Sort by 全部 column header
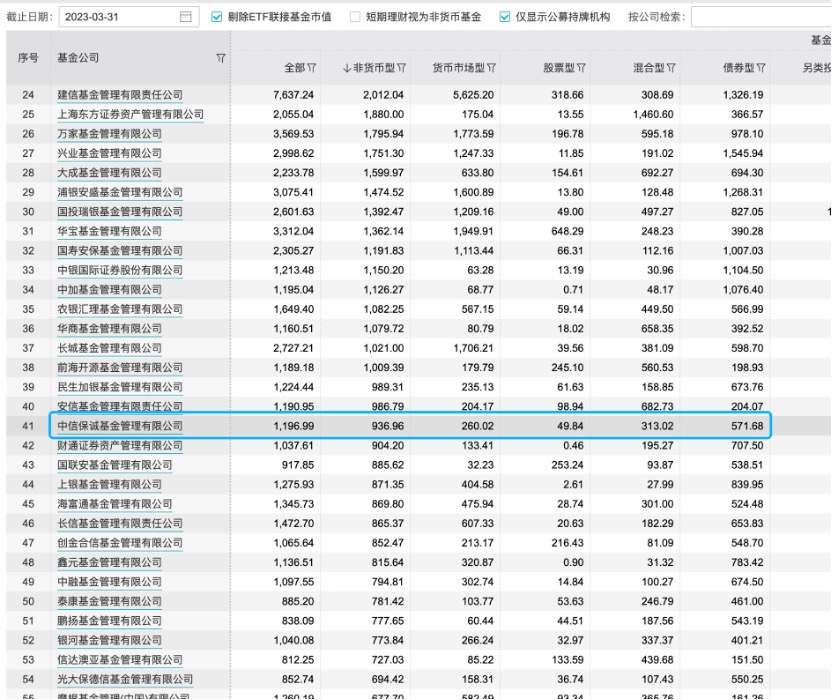This screenshot has height=700, width=832. (294, 68)
